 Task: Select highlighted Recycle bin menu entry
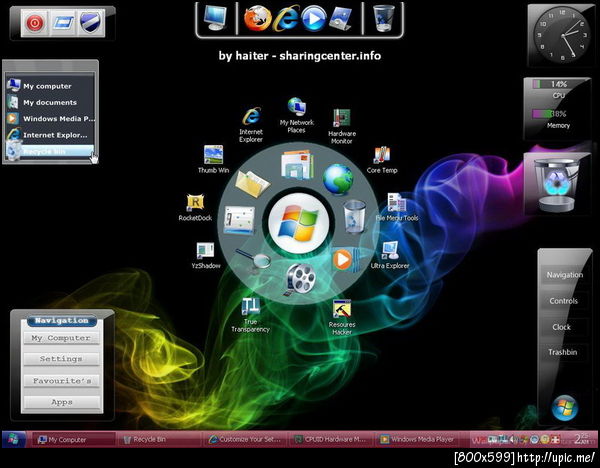point(50,152)
